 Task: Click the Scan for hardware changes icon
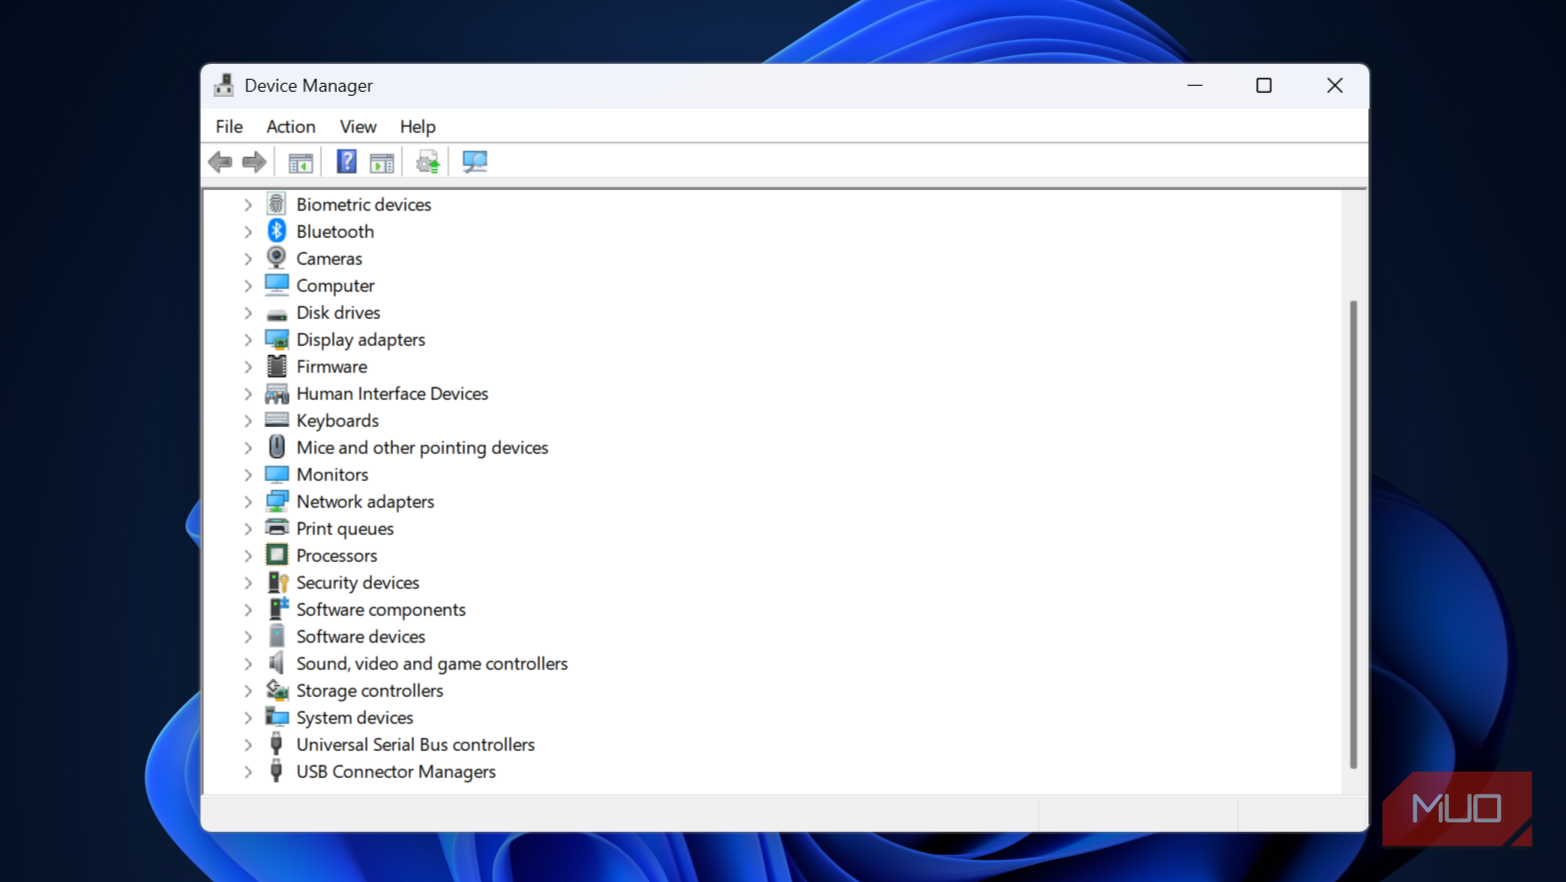475,162
